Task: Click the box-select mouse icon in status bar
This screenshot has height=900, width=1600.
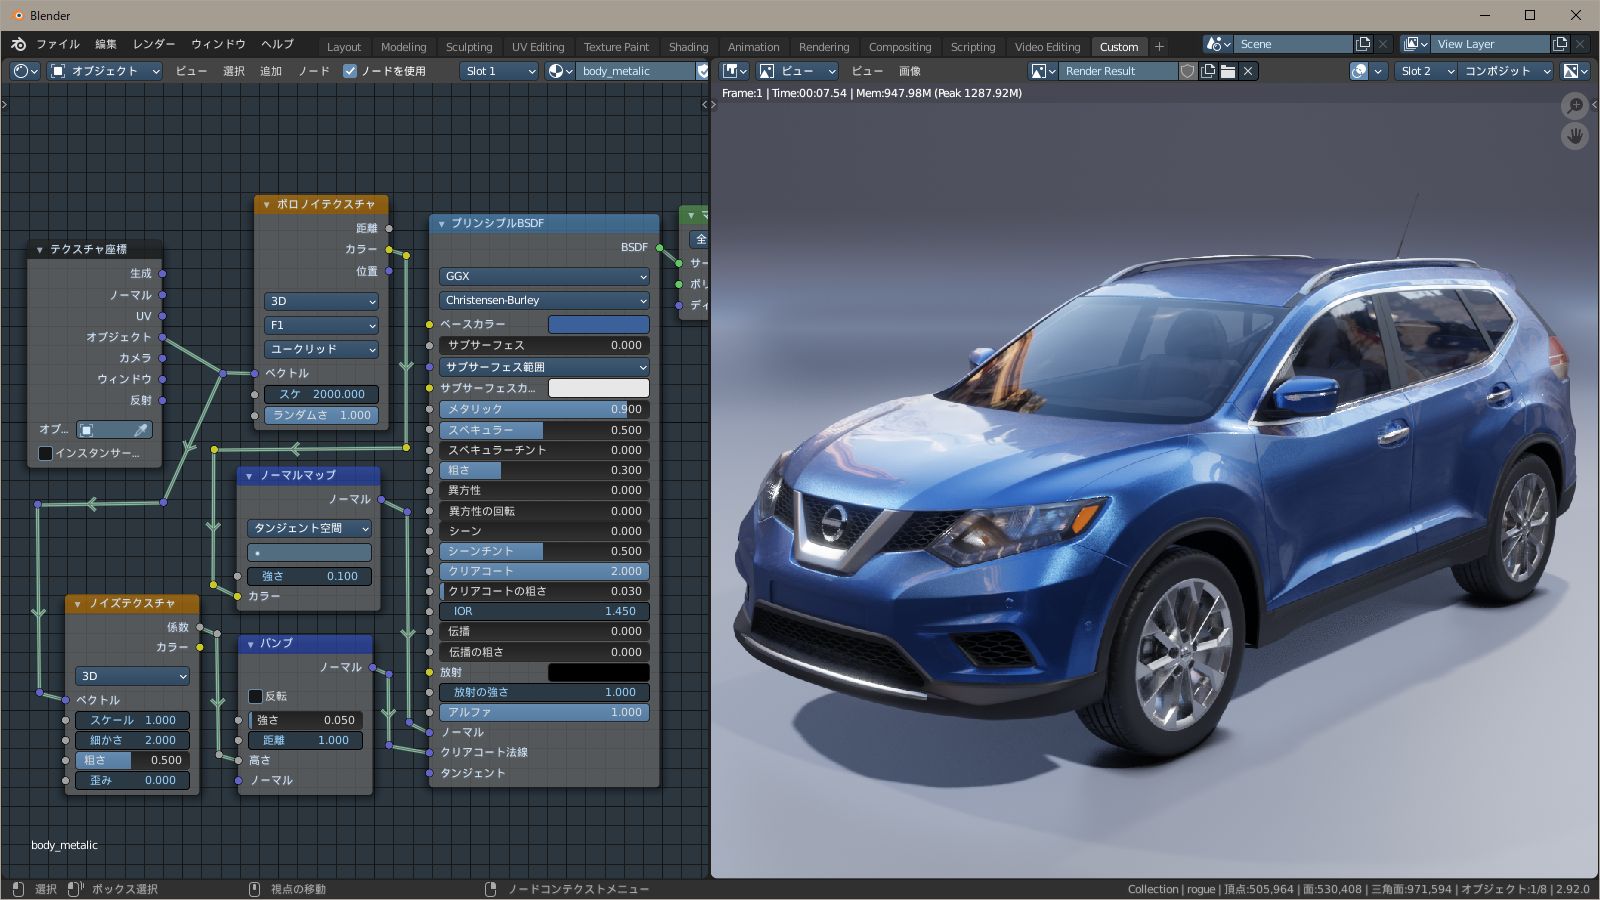Action: (75, 889)
